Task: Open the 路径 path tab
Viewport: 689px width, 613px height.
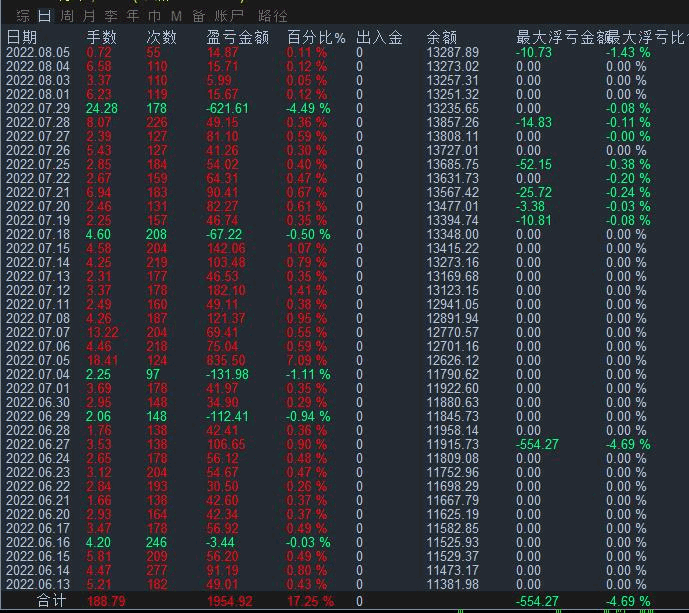Action: (x=272, y=16)
